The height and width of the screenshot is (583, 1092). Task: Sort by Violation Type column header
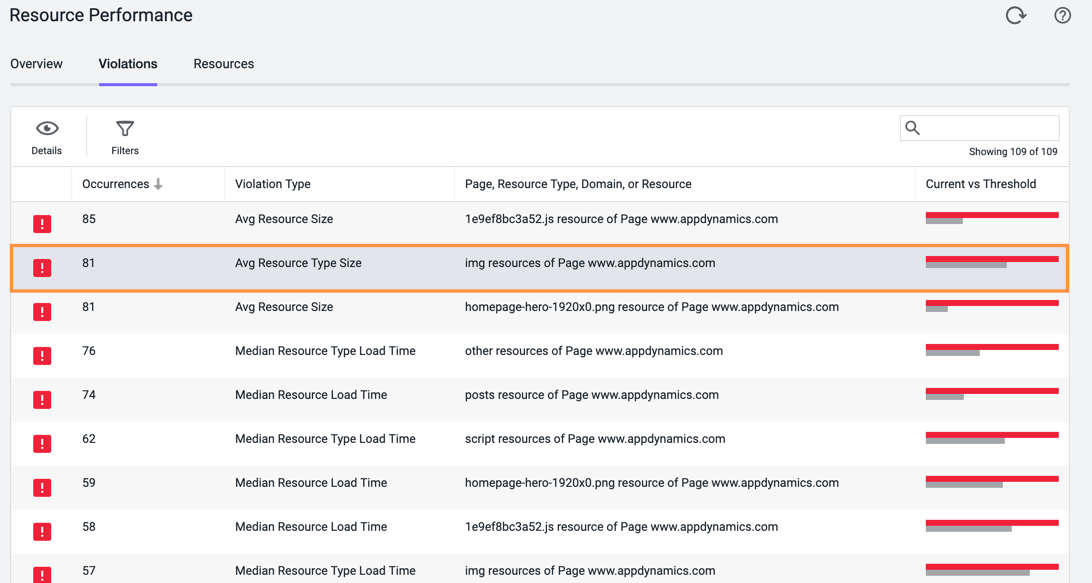(x=273, y=184)
